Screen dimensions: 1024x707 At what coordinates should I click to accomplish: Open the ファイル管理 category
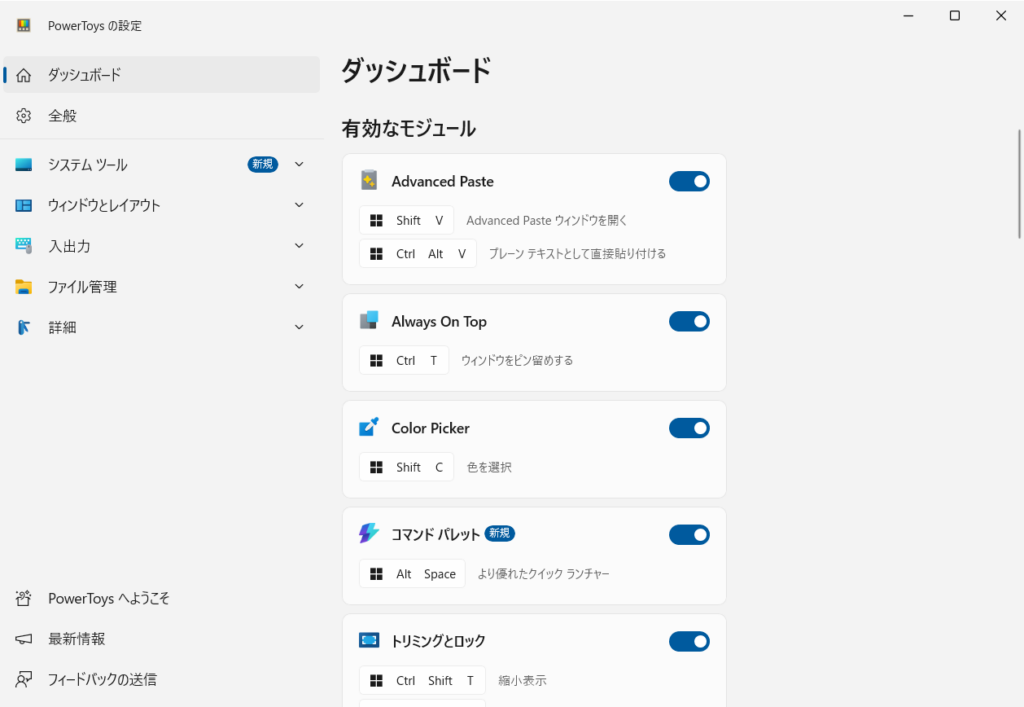point(161,287)
